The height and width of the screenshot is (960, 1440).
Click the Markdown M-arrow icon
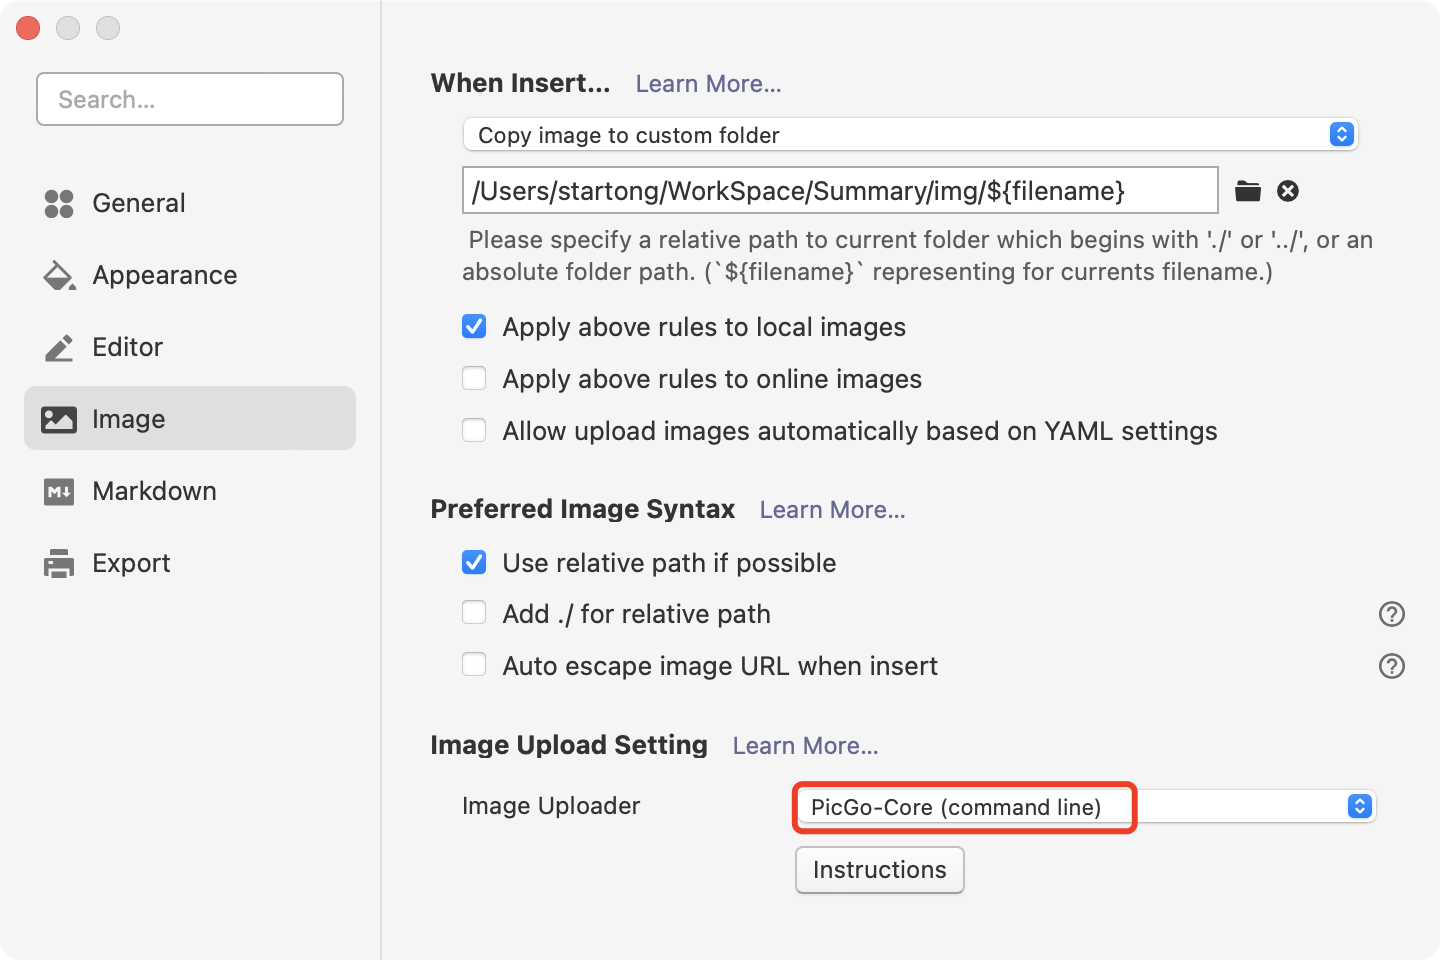point(59,491)
